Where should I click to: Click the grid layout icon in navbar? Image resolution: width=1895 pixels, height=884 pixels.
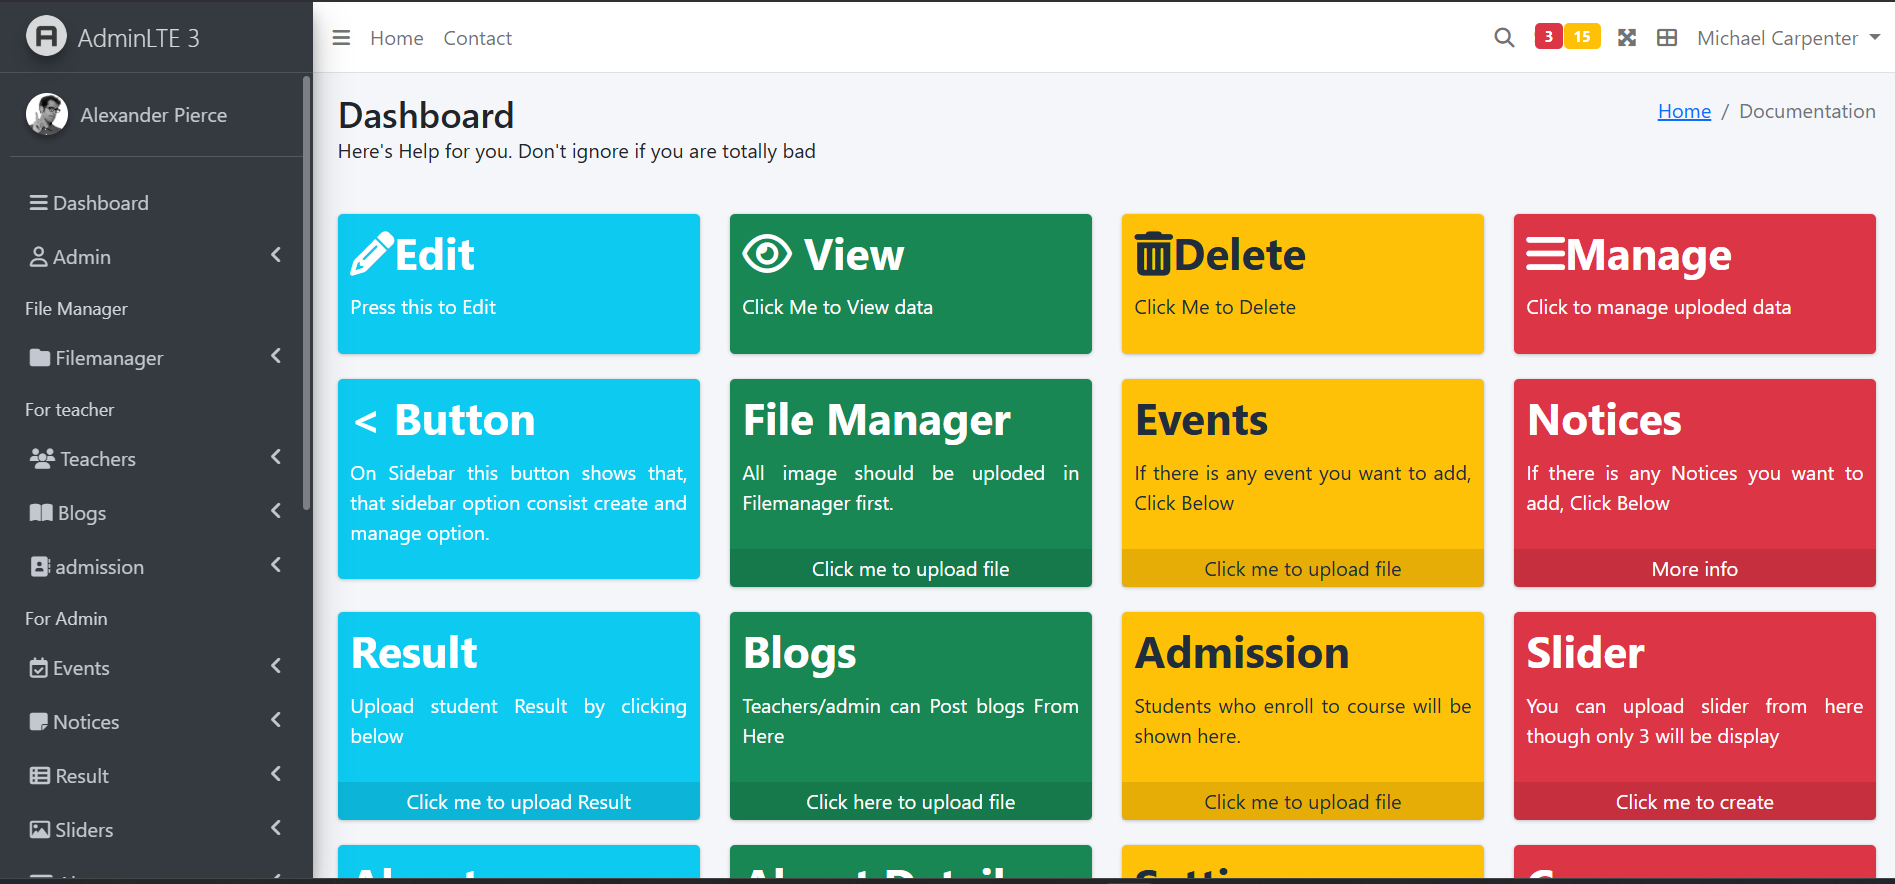pos(1667,38)
